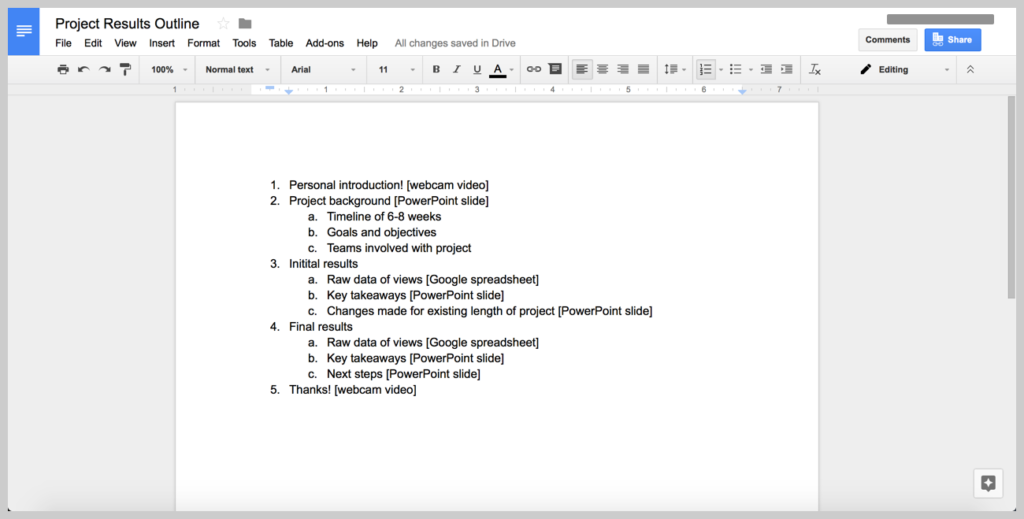Viewport: 1024px width, 519px height.
Task: Open the Add-ons menu
Action: point(325,43)
